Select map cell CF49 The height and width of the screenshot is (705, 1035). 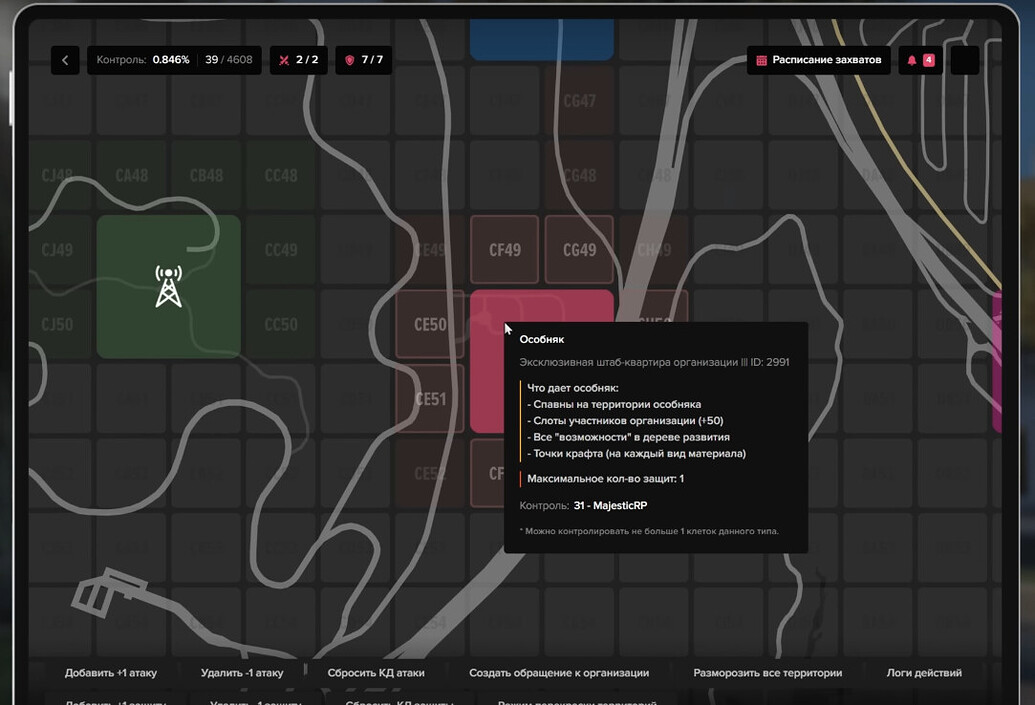point(505,250)
